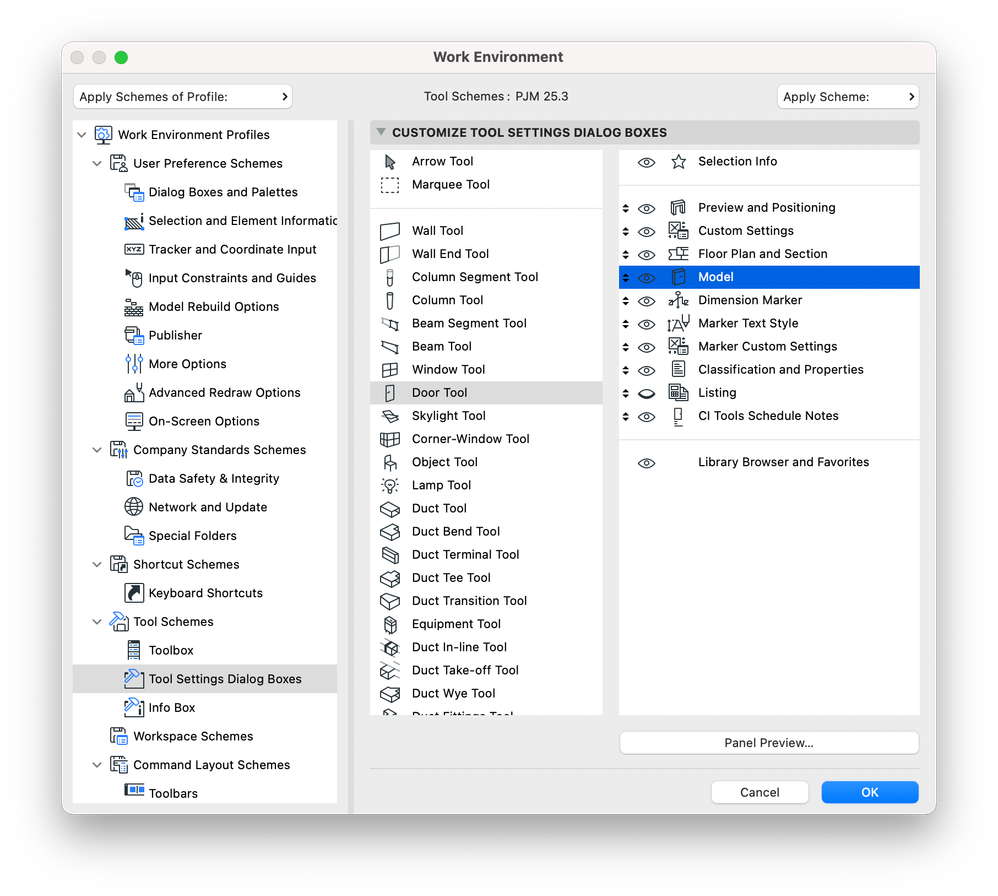Click the Cancel button
Viewport: 998px width, 896px height.
tap(760, 792)
